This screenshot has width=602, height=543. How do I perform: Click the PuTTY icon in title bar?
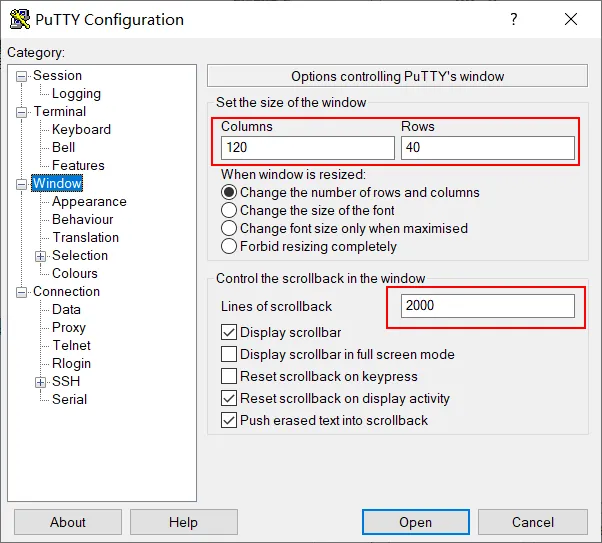(17, 19)
